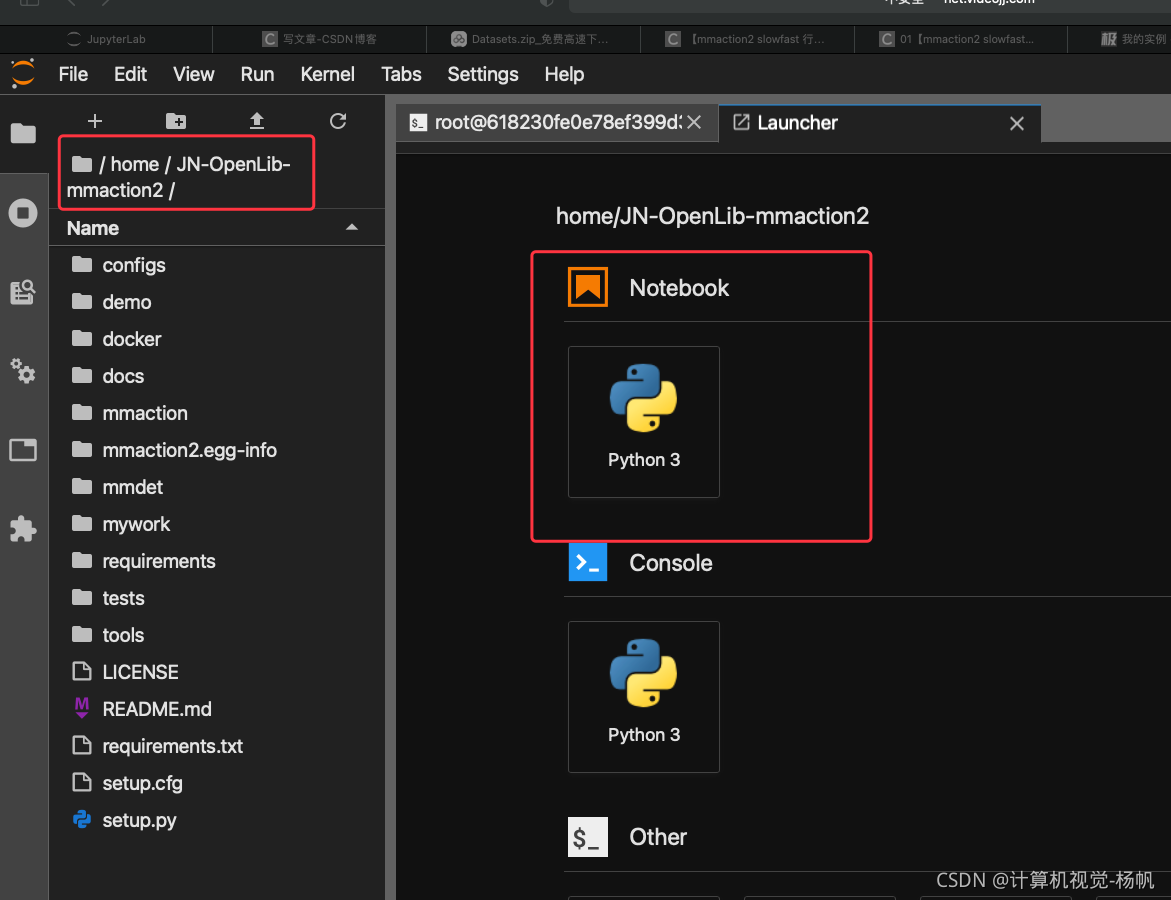
Task: Click the New Launcher plus icon
Action: coord(95,121)
